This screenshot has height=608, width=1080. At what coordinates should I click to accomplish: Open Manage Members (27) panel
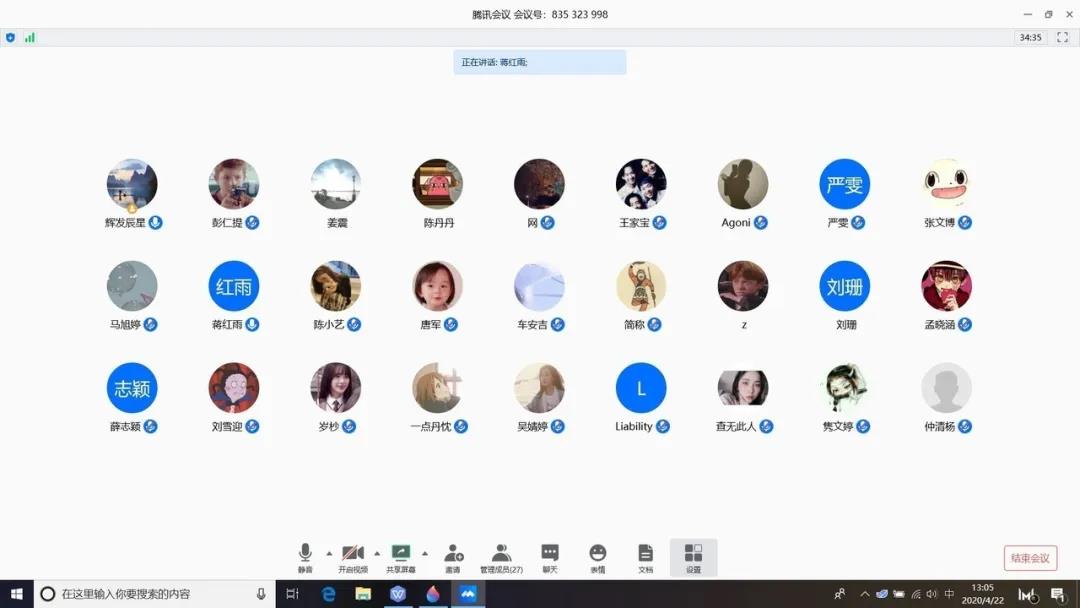[x=501, y=553]
